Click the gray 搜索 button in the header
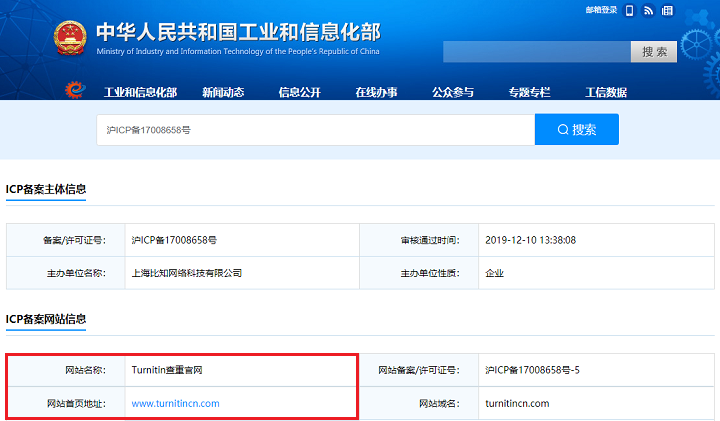Viewport: 720px width, 421px height. [x=654, y=52]
